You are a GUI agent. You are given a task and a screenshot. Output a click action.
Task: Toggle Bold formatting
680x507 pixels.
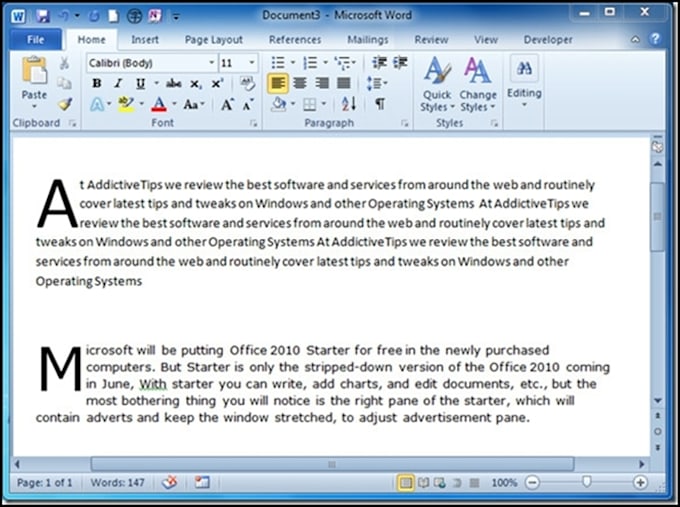coord(97,83)
